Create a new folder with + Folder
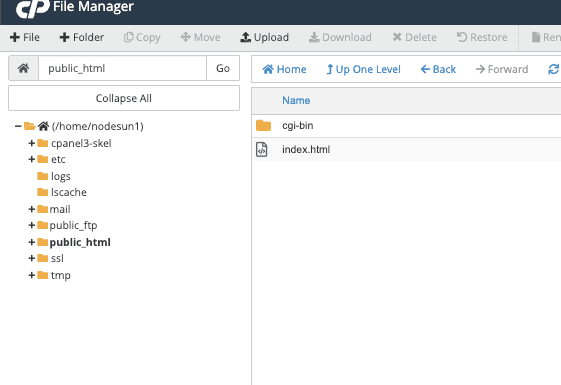This screenshot has width=561, height=385. click(82, 37)
